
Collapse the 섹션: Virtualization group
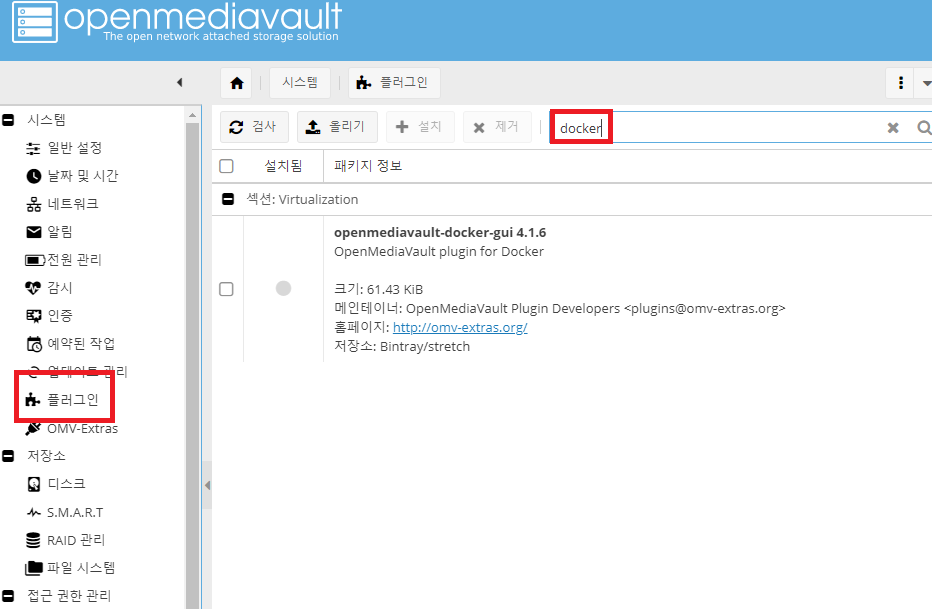pyautogui.click(x=228, y=199)
